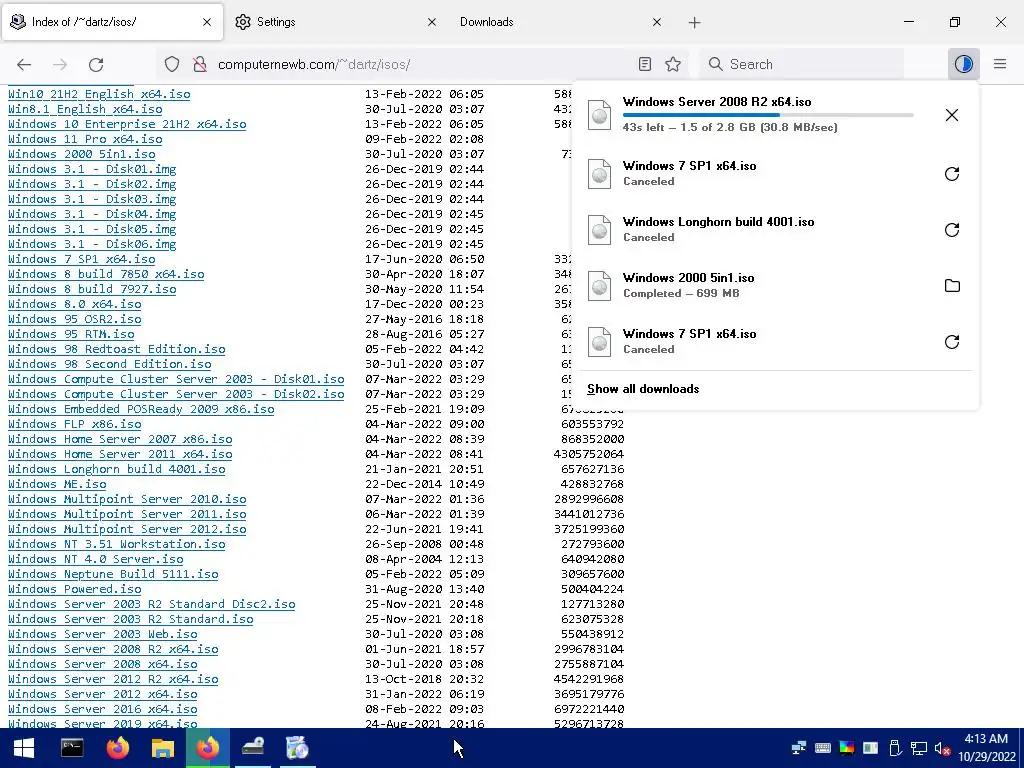Click the Windows Server 2008 R2 progress bar
The image size is (1024, 768).
point(768,115)
